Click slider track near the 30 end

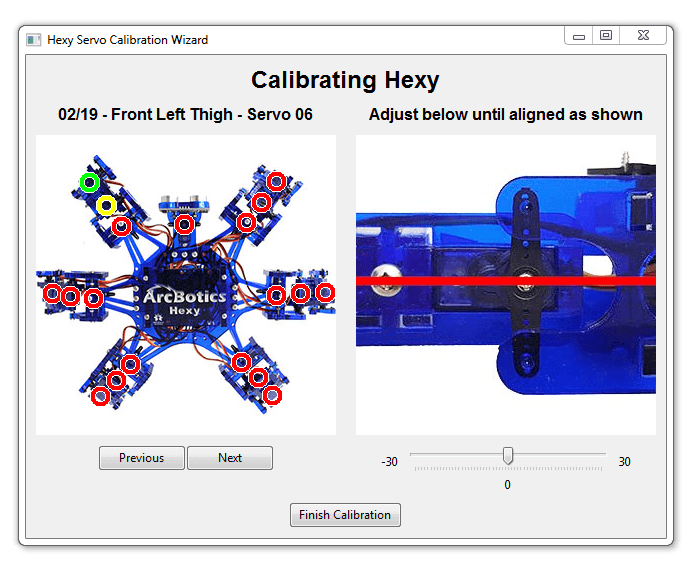pos(596,455)
